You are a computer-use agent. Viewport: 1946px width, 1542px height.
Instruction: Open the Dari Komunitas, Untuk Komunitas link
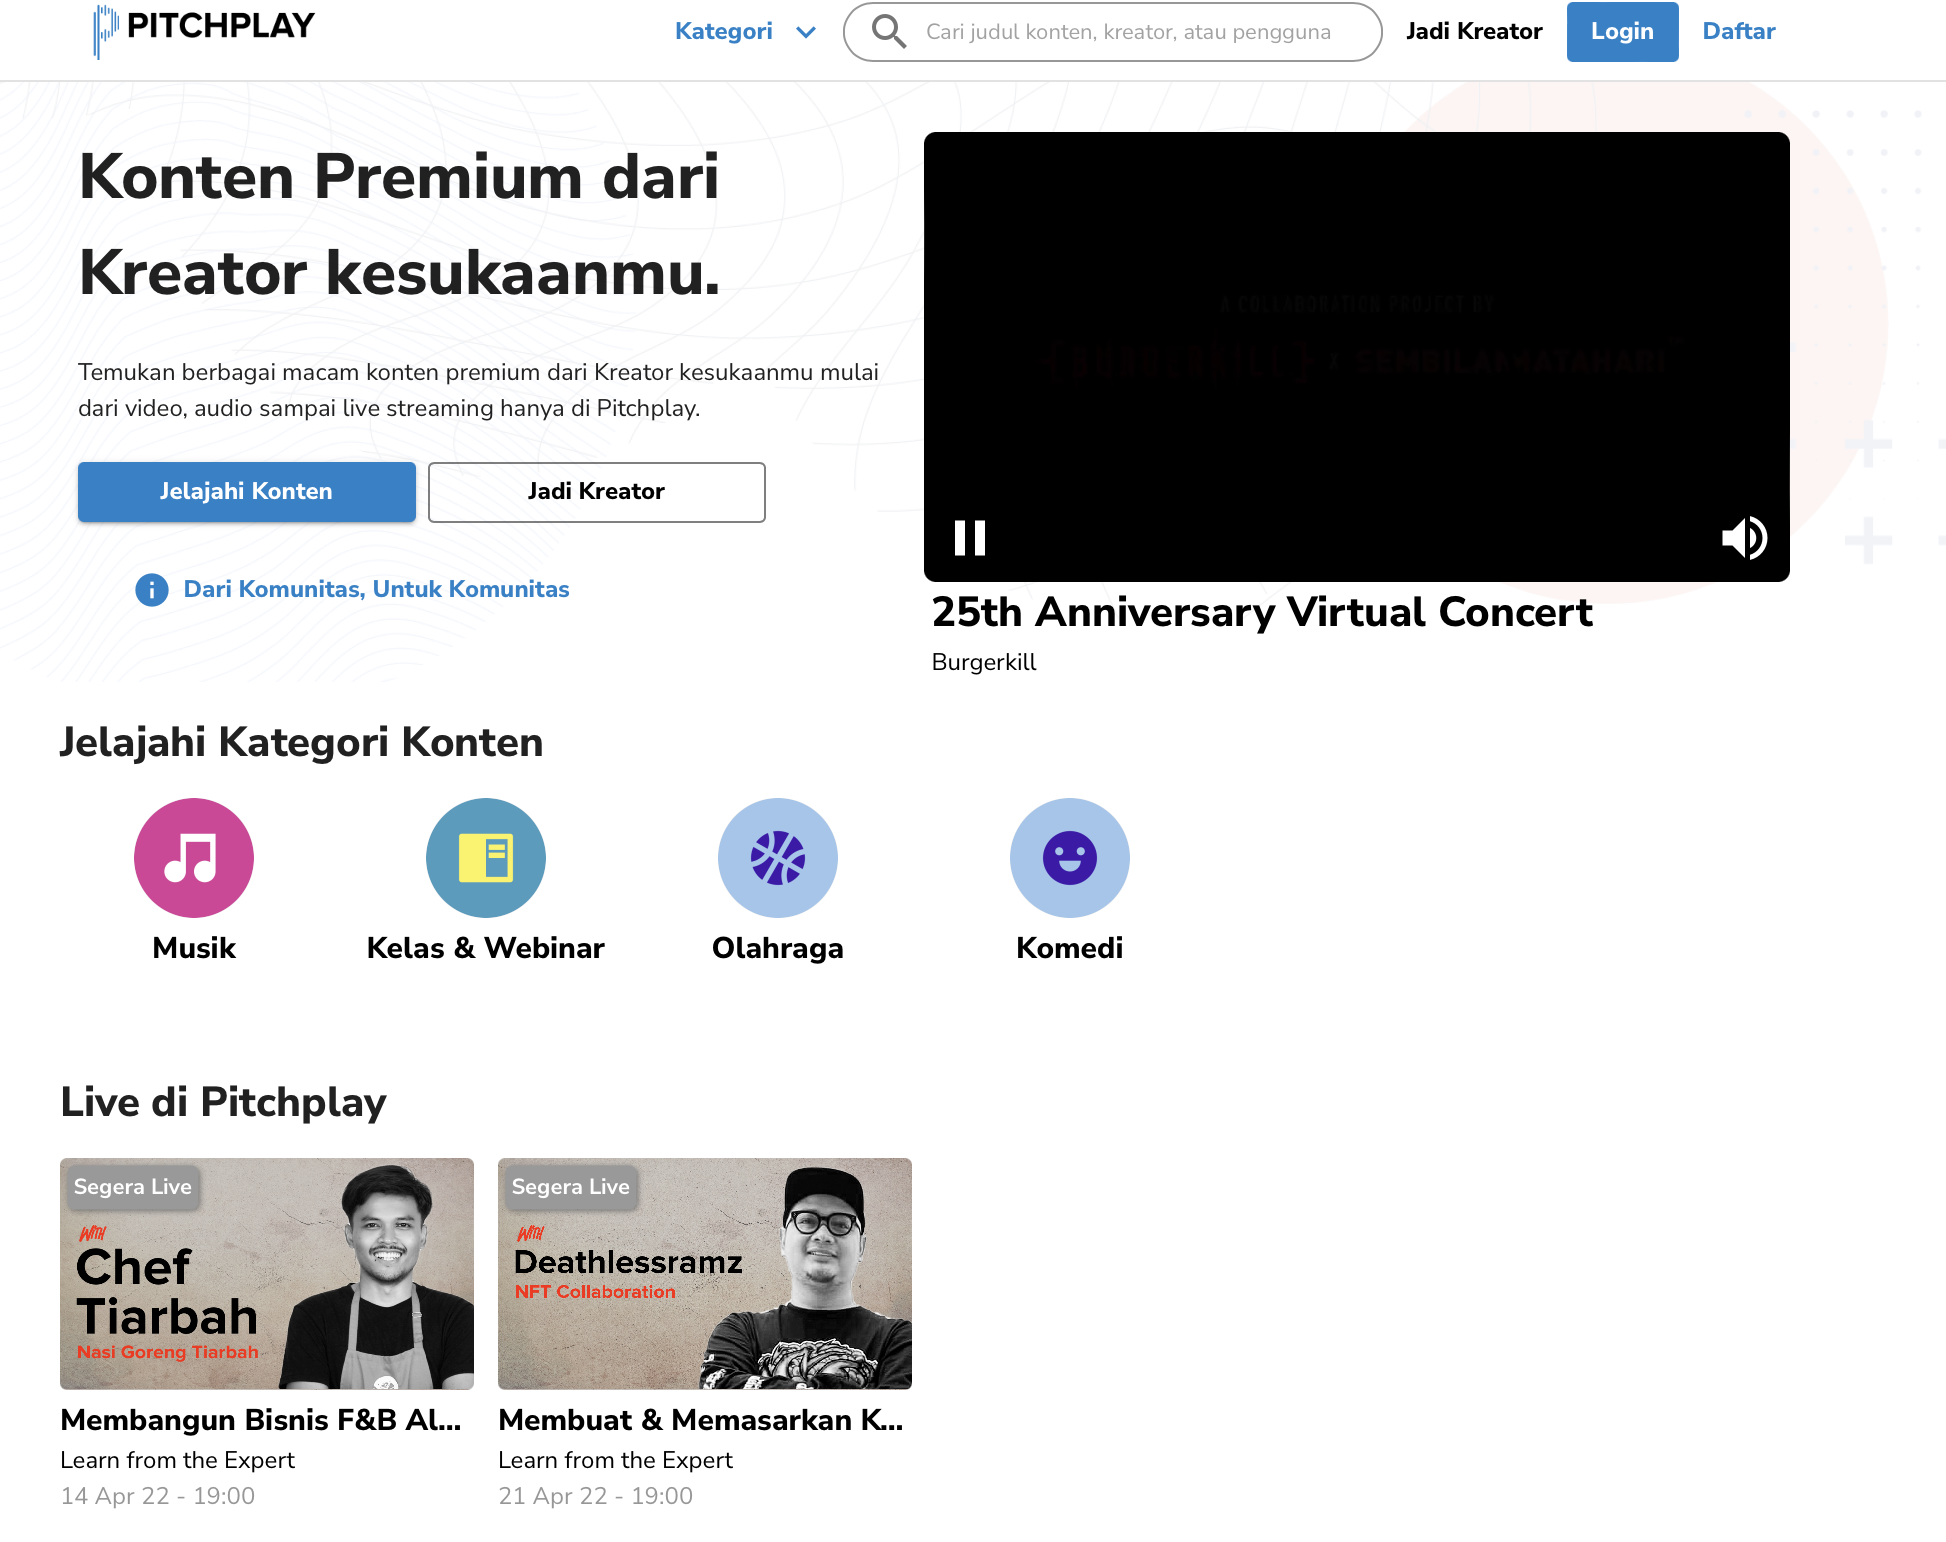(x=376, y=589)
